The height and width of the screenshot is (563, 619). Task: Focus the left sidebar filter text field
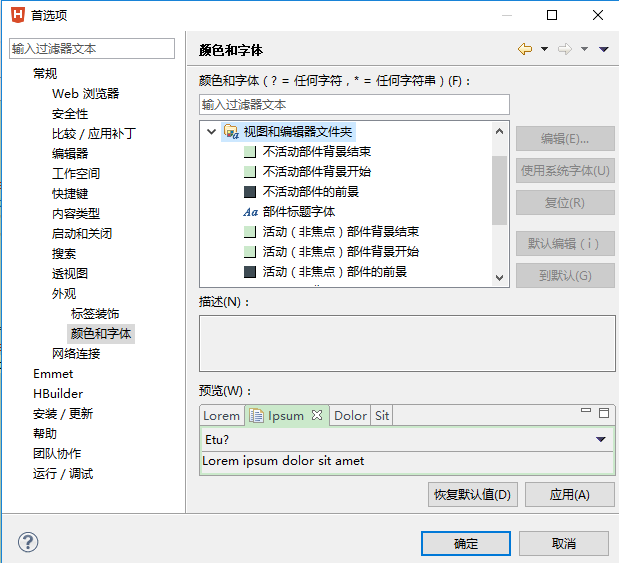(92, 49)
